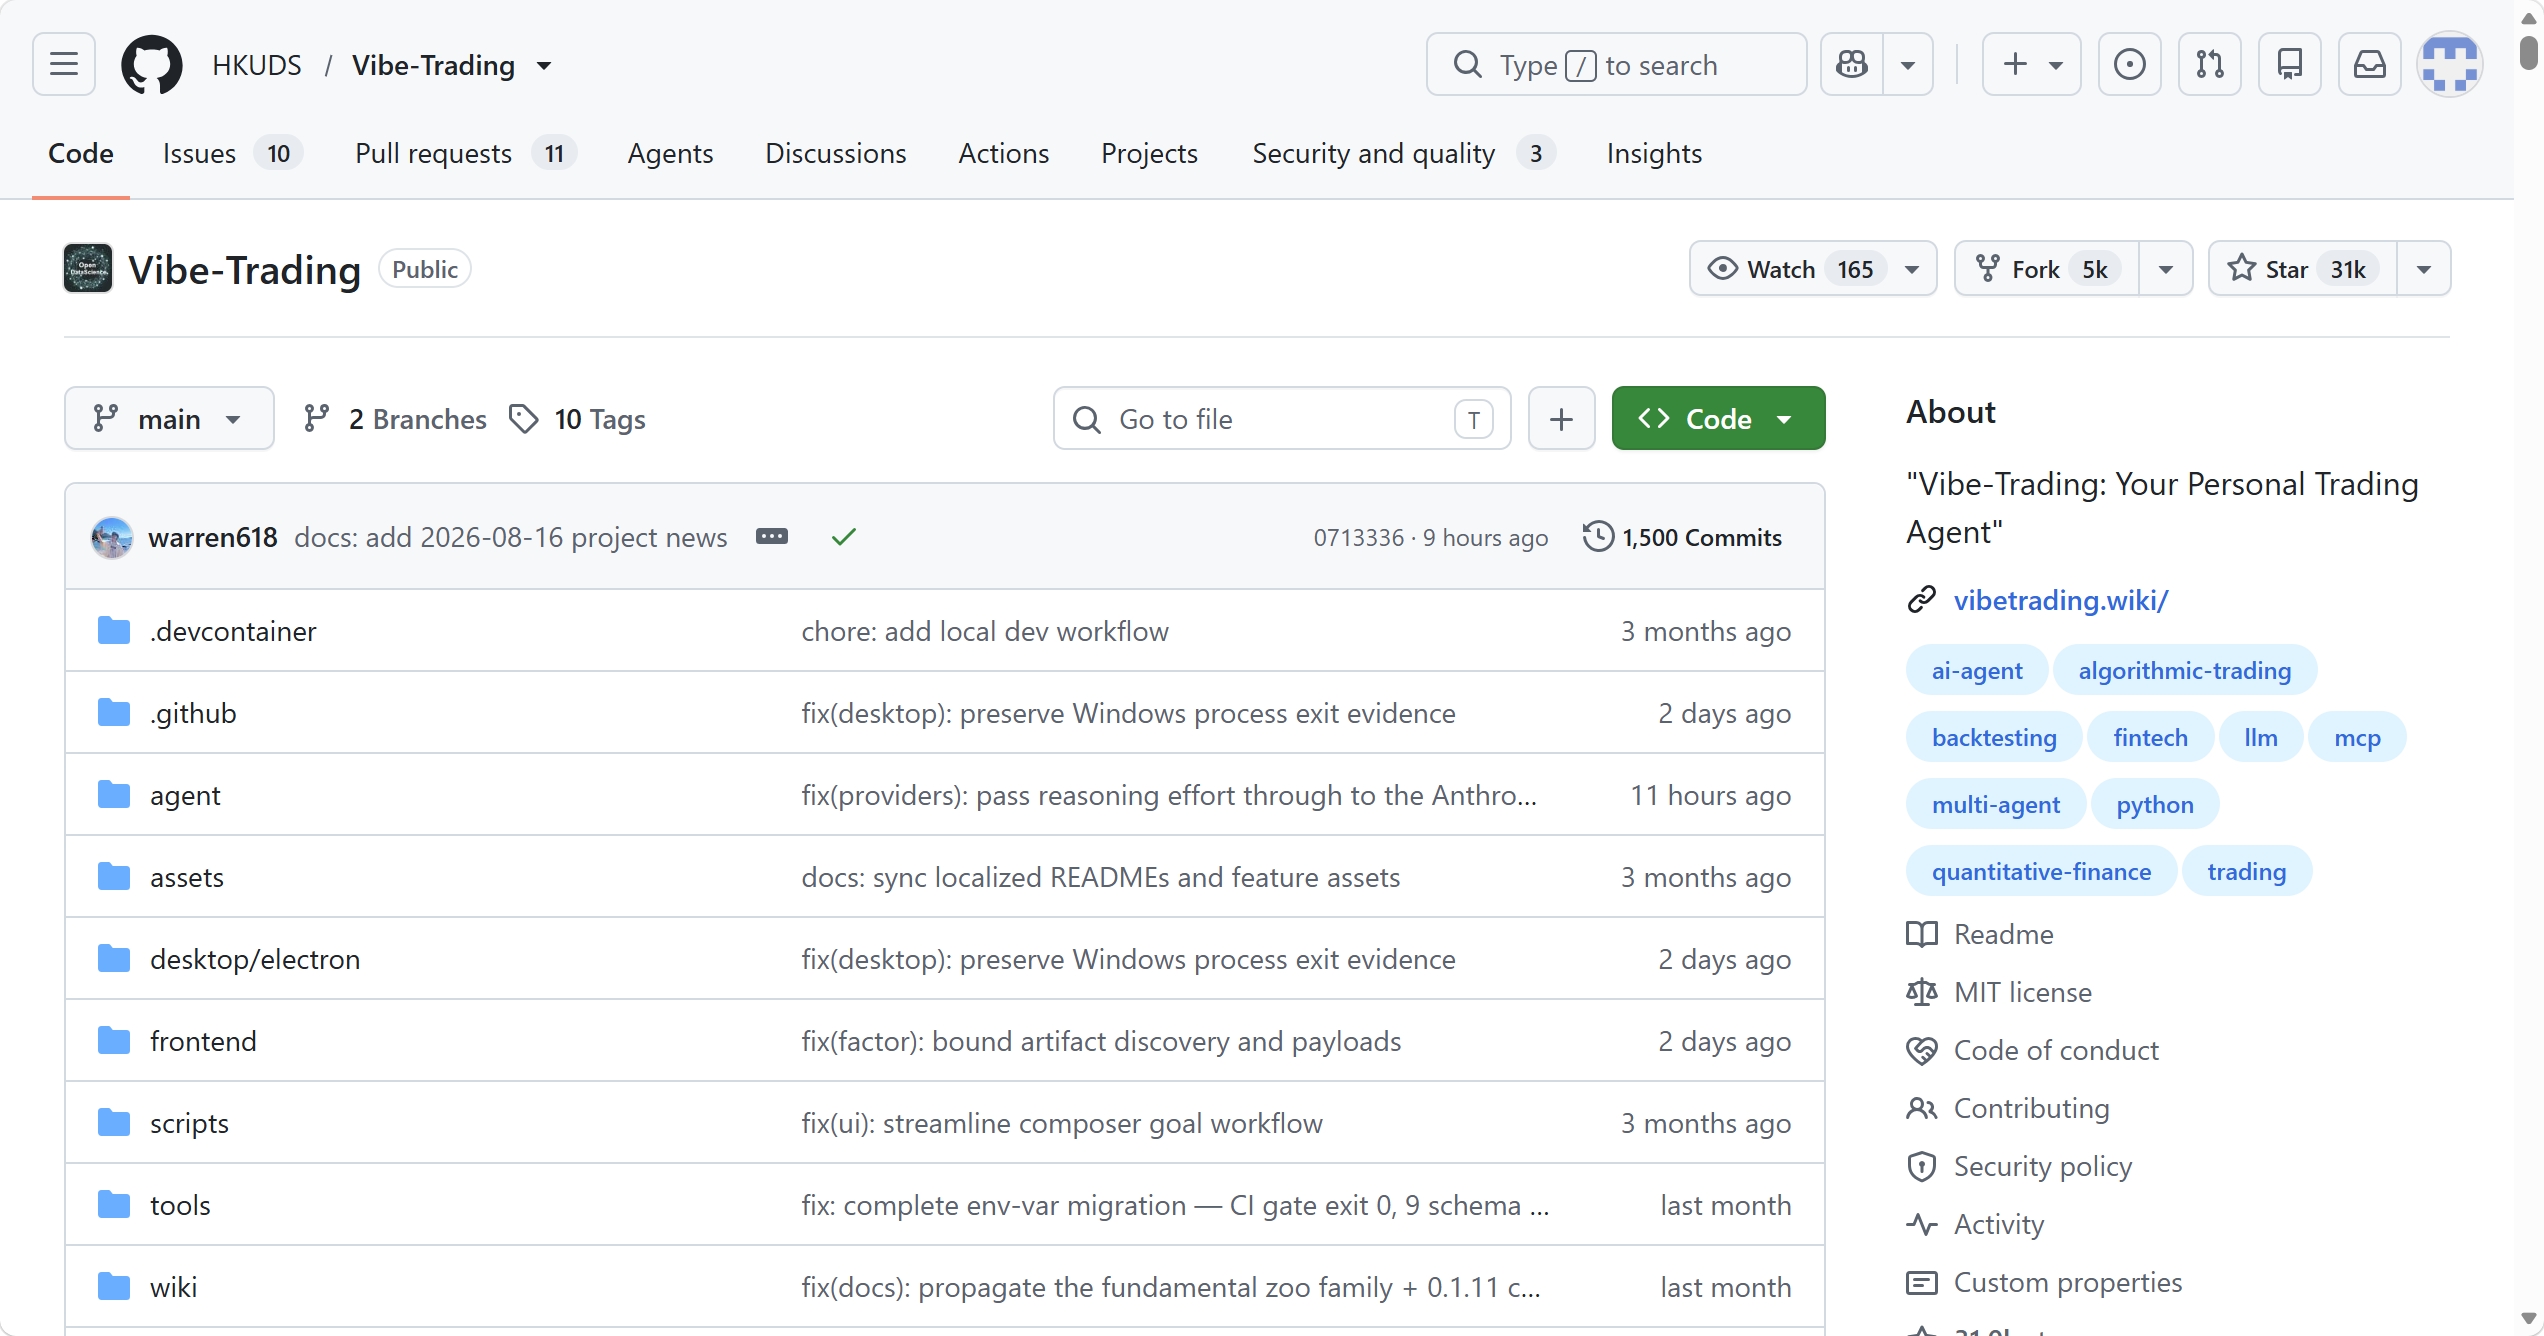This screenshot has width=2544, height=1336.
Task: Open the issues icon in header
Action: pos(2130,65)
